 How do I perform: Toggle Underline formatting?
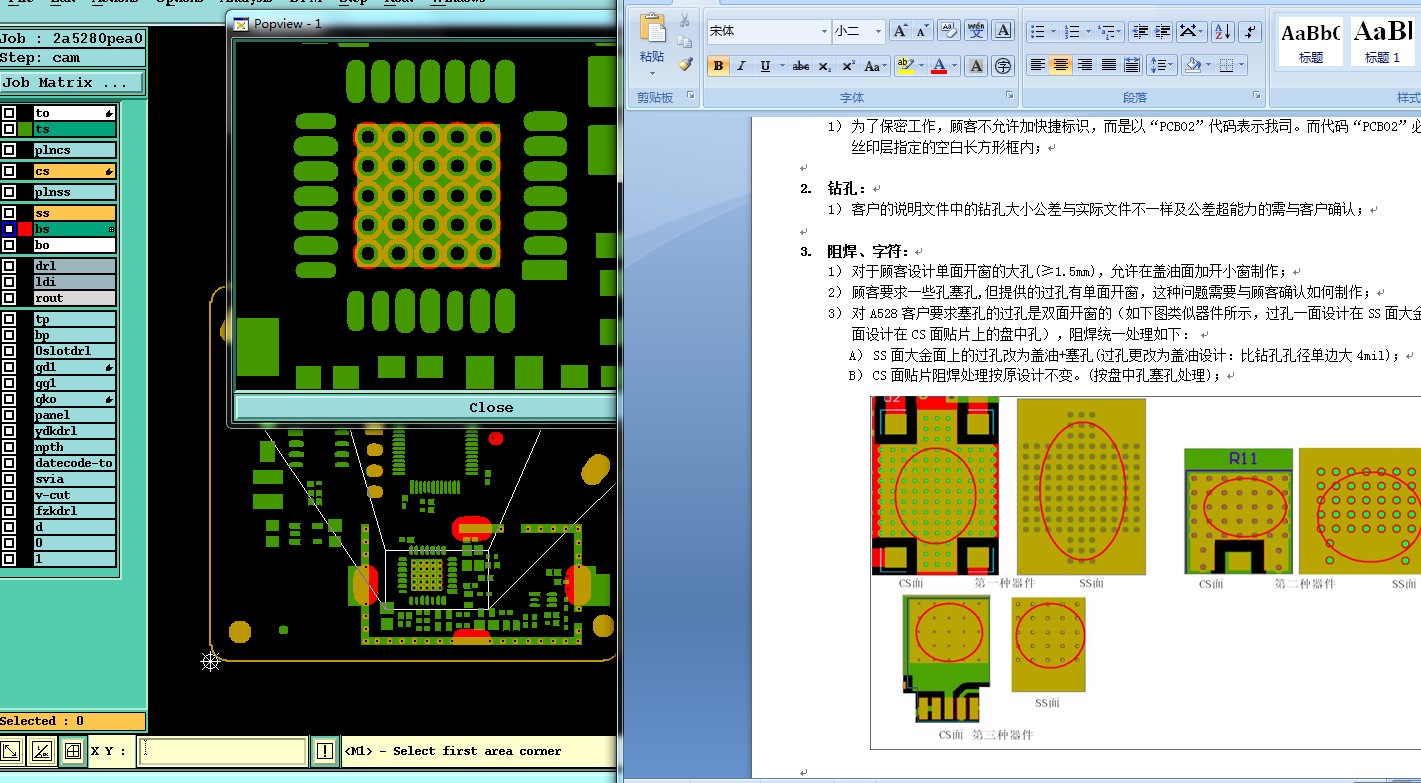point(765,66)
